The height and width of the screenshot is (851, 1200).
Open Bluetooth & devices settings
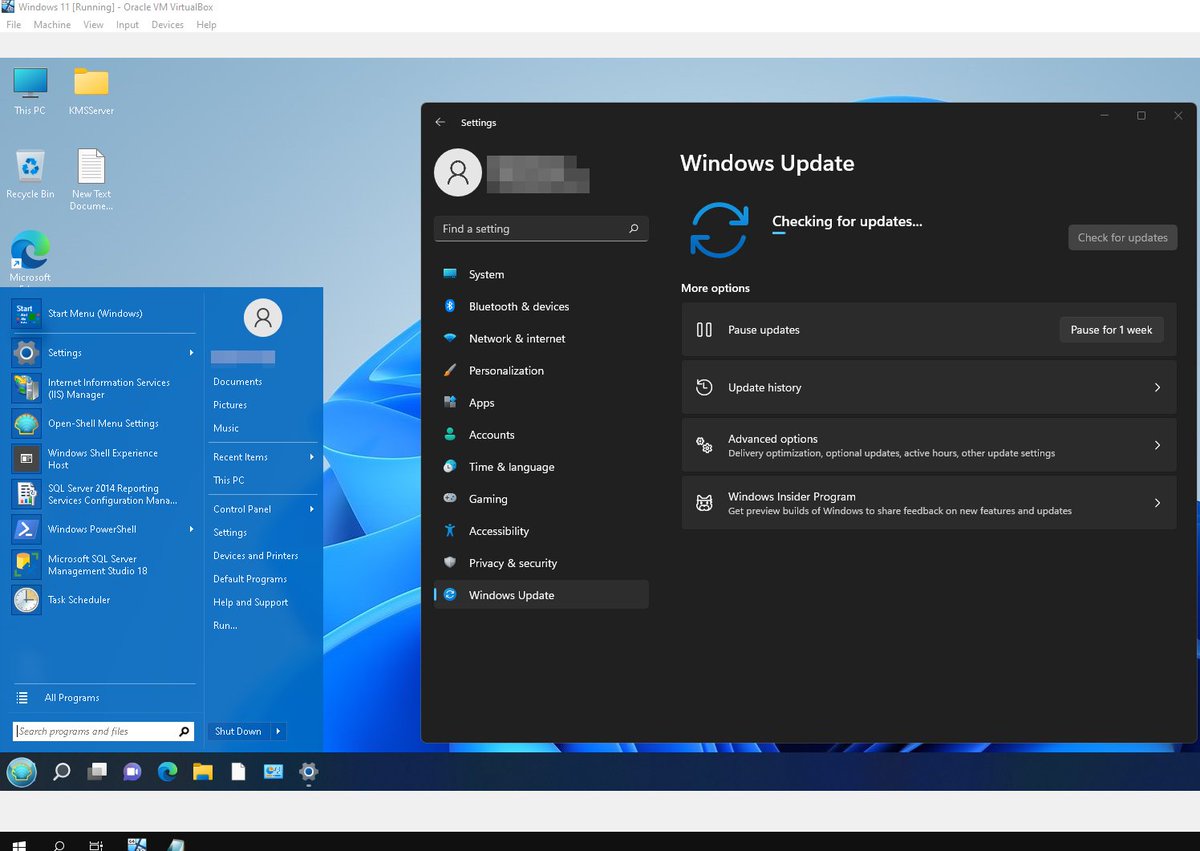tap(541, 306)
